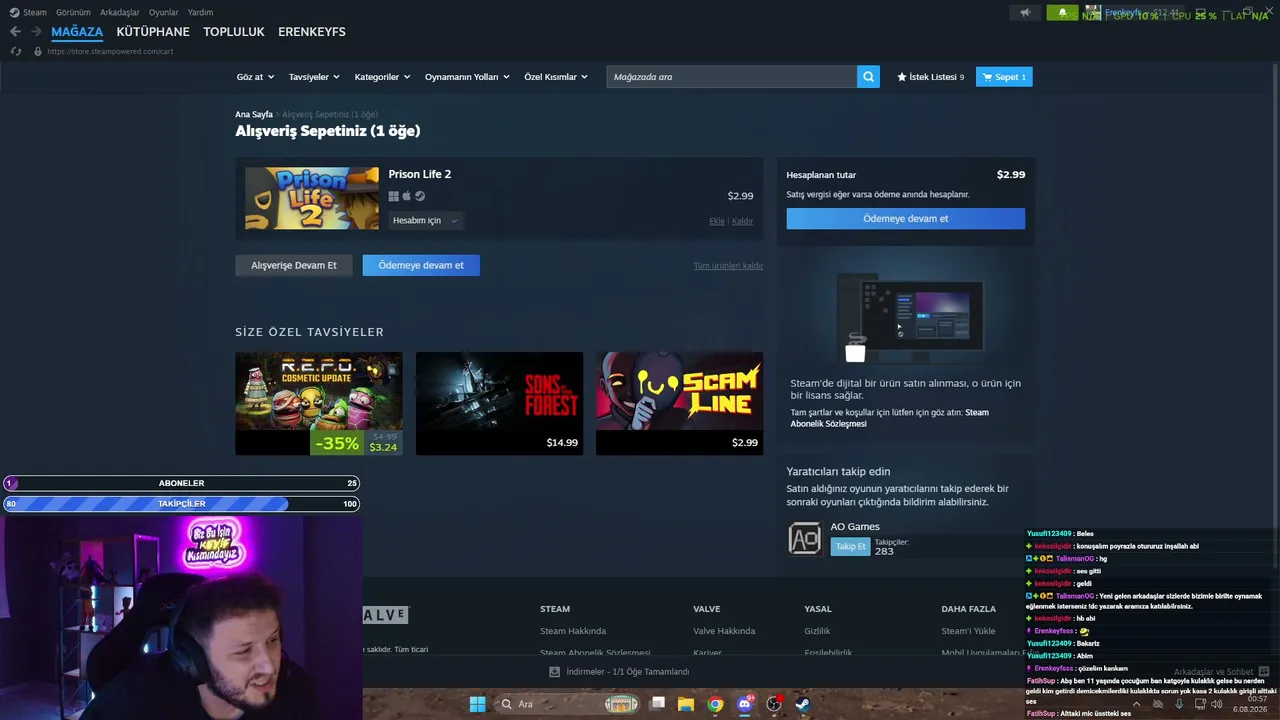
Task: Open the Prison Life 2 cart thumbnail
Action: click(x=312, y=198)
